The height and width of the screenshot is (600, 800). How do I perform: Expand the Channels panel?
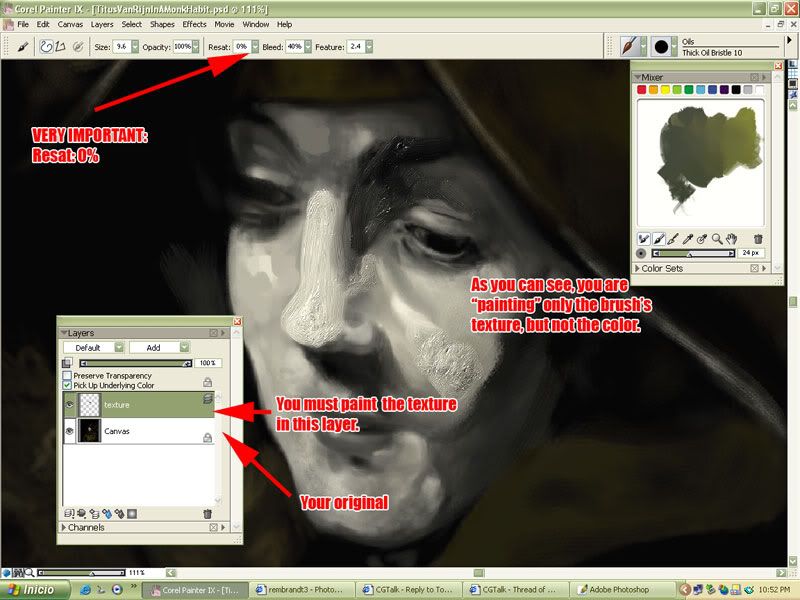(x=65, y=527)
